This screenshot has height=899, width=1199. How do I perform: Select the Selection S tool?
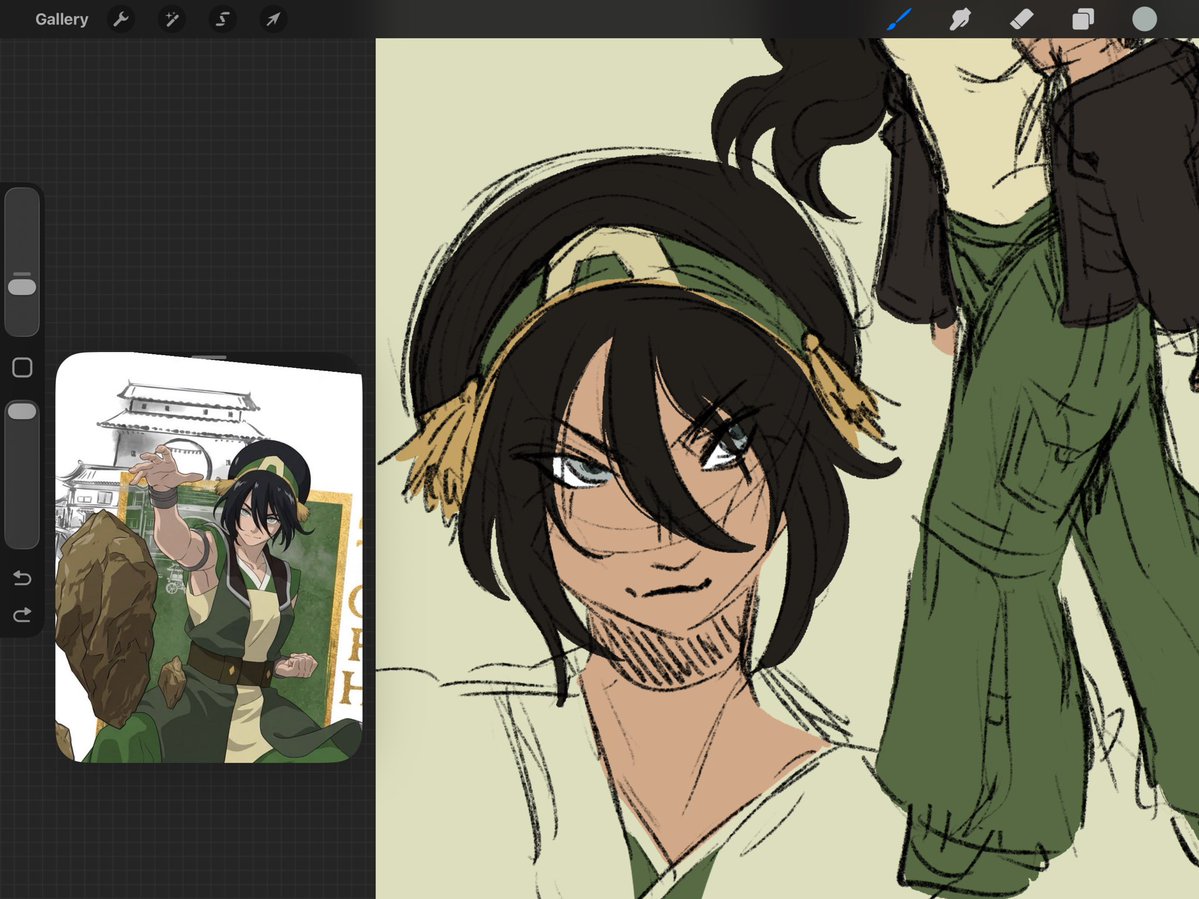coord(223,19)
